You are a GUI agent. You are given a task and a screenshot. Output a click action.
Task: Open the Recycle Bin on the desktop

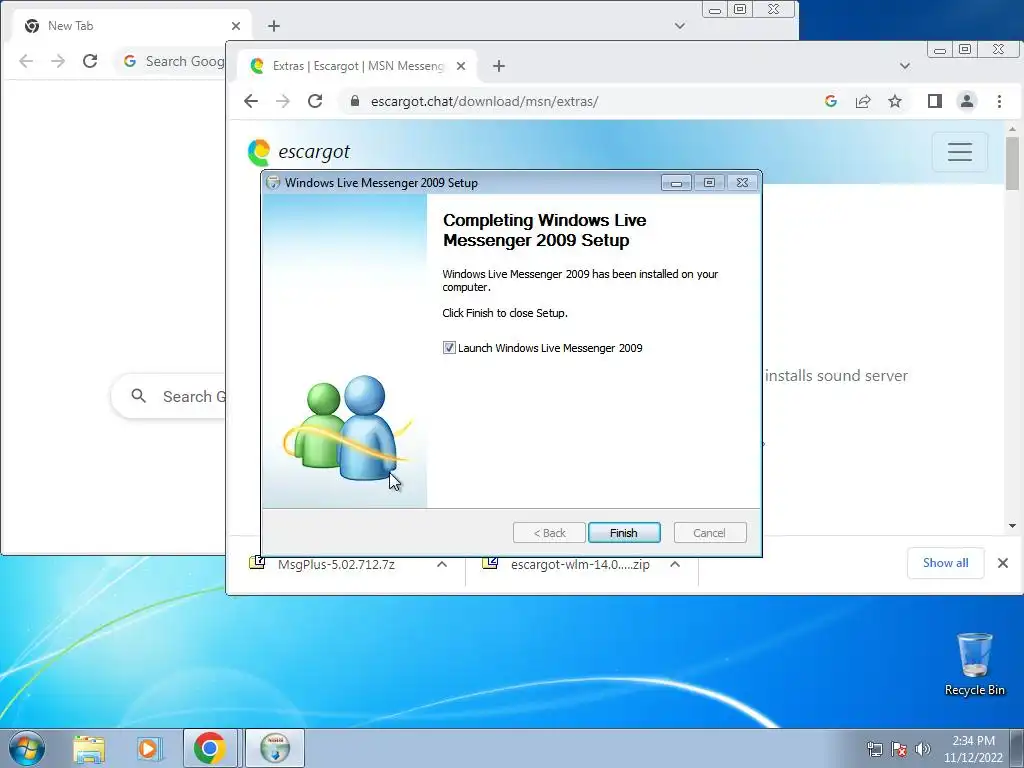974,665
